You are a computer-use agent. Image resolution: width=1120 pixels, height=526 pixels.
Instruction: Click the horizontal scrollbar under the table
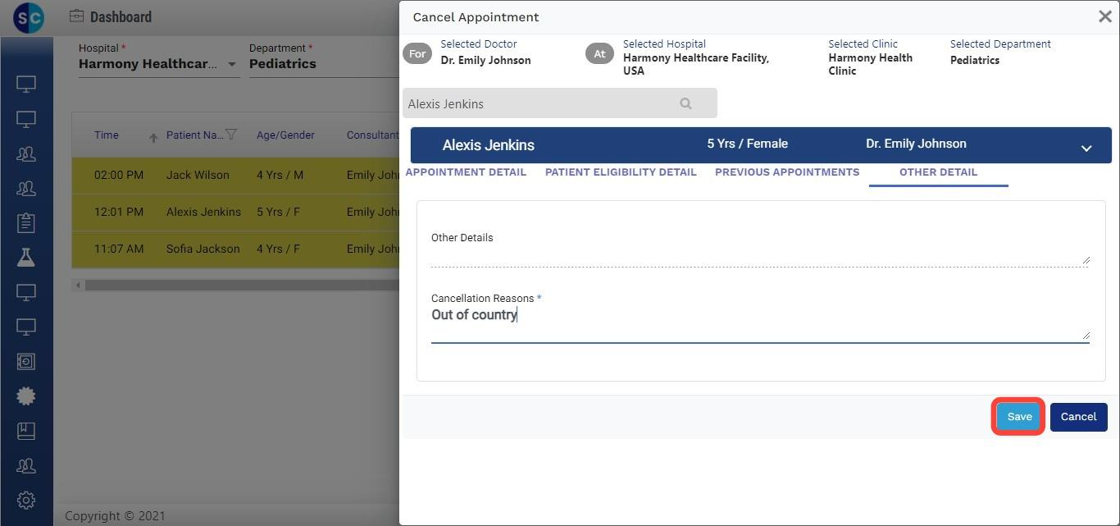tap(240, 285)
